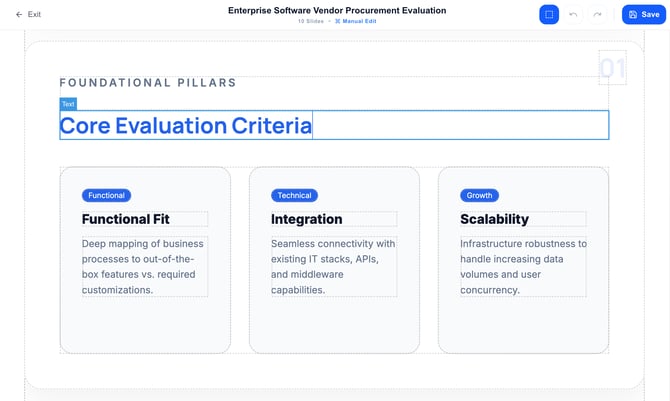The height and width of the screenshot is (401, 670).
Task: Save the presentation
Action: coord(643,15)
